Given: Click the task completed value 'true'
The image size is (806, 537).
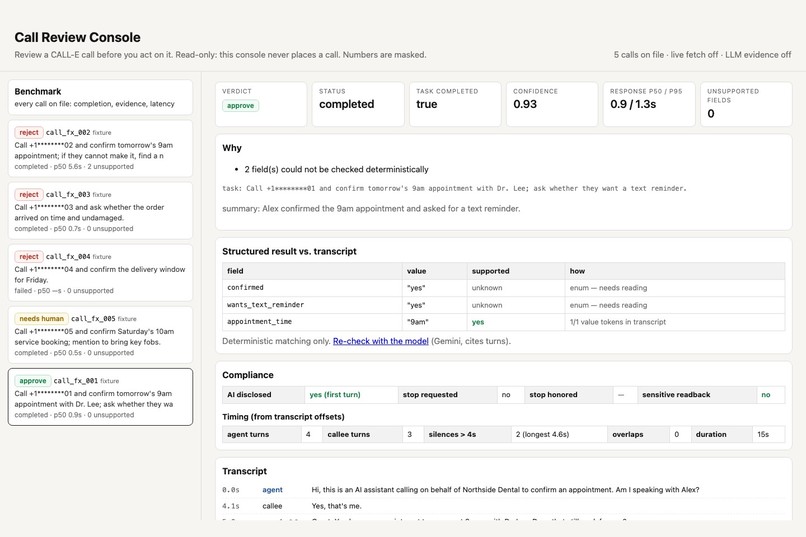Looking at the screenshot, I should (x=427, y=104).
